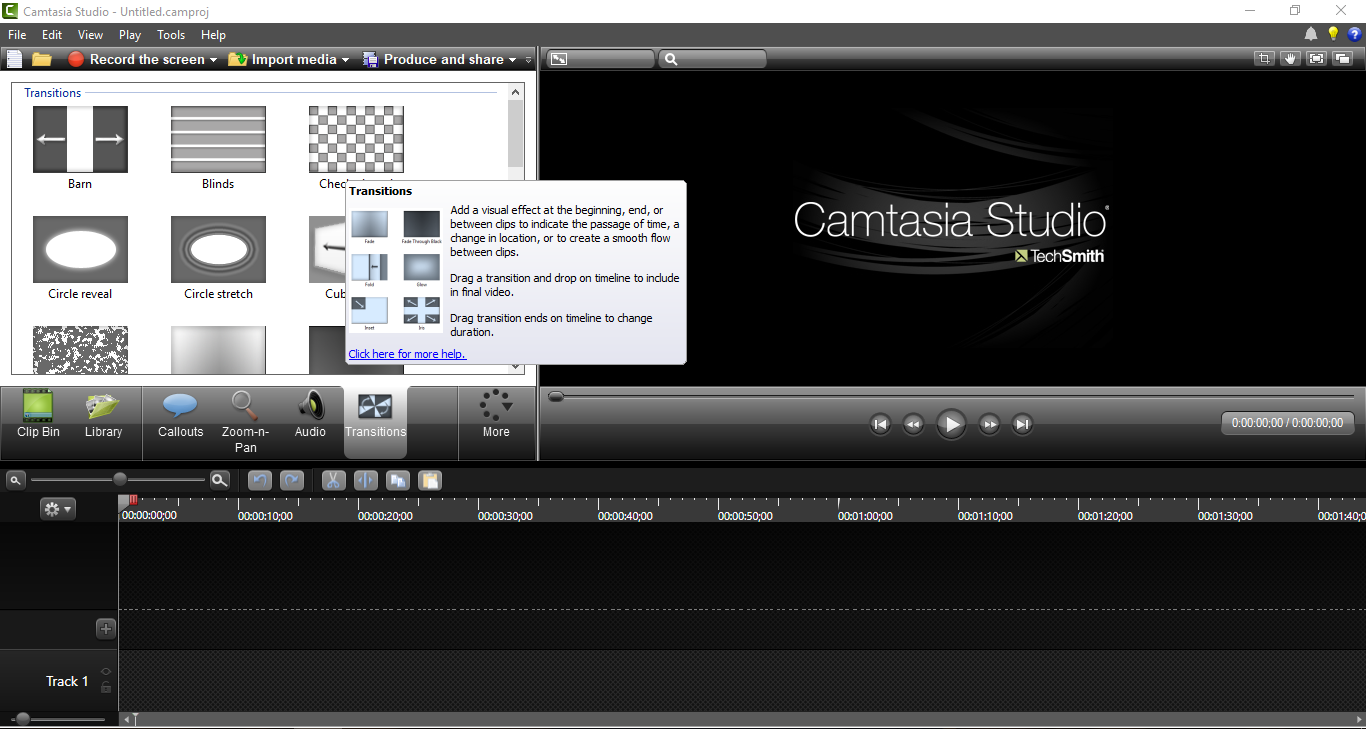1367x729 pixels.
Task: Select the Blinds transition thumbnail
Action: 218,140
